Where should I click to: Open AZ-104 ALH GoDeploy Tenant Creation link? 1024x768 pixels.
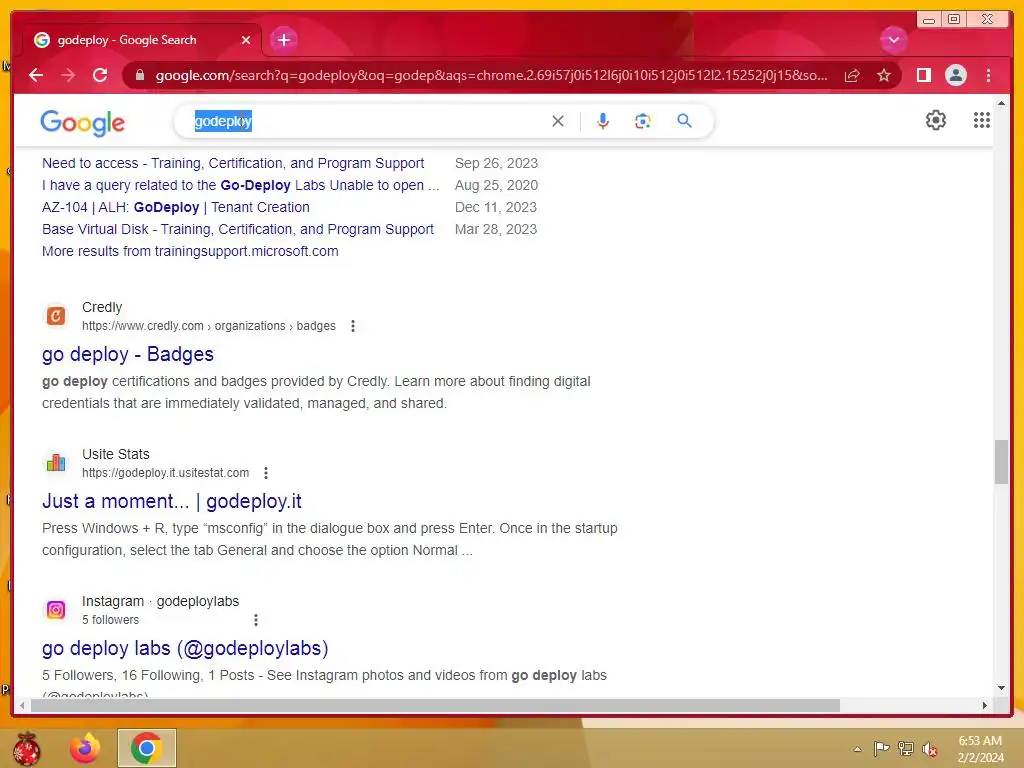tap(176, 208)
